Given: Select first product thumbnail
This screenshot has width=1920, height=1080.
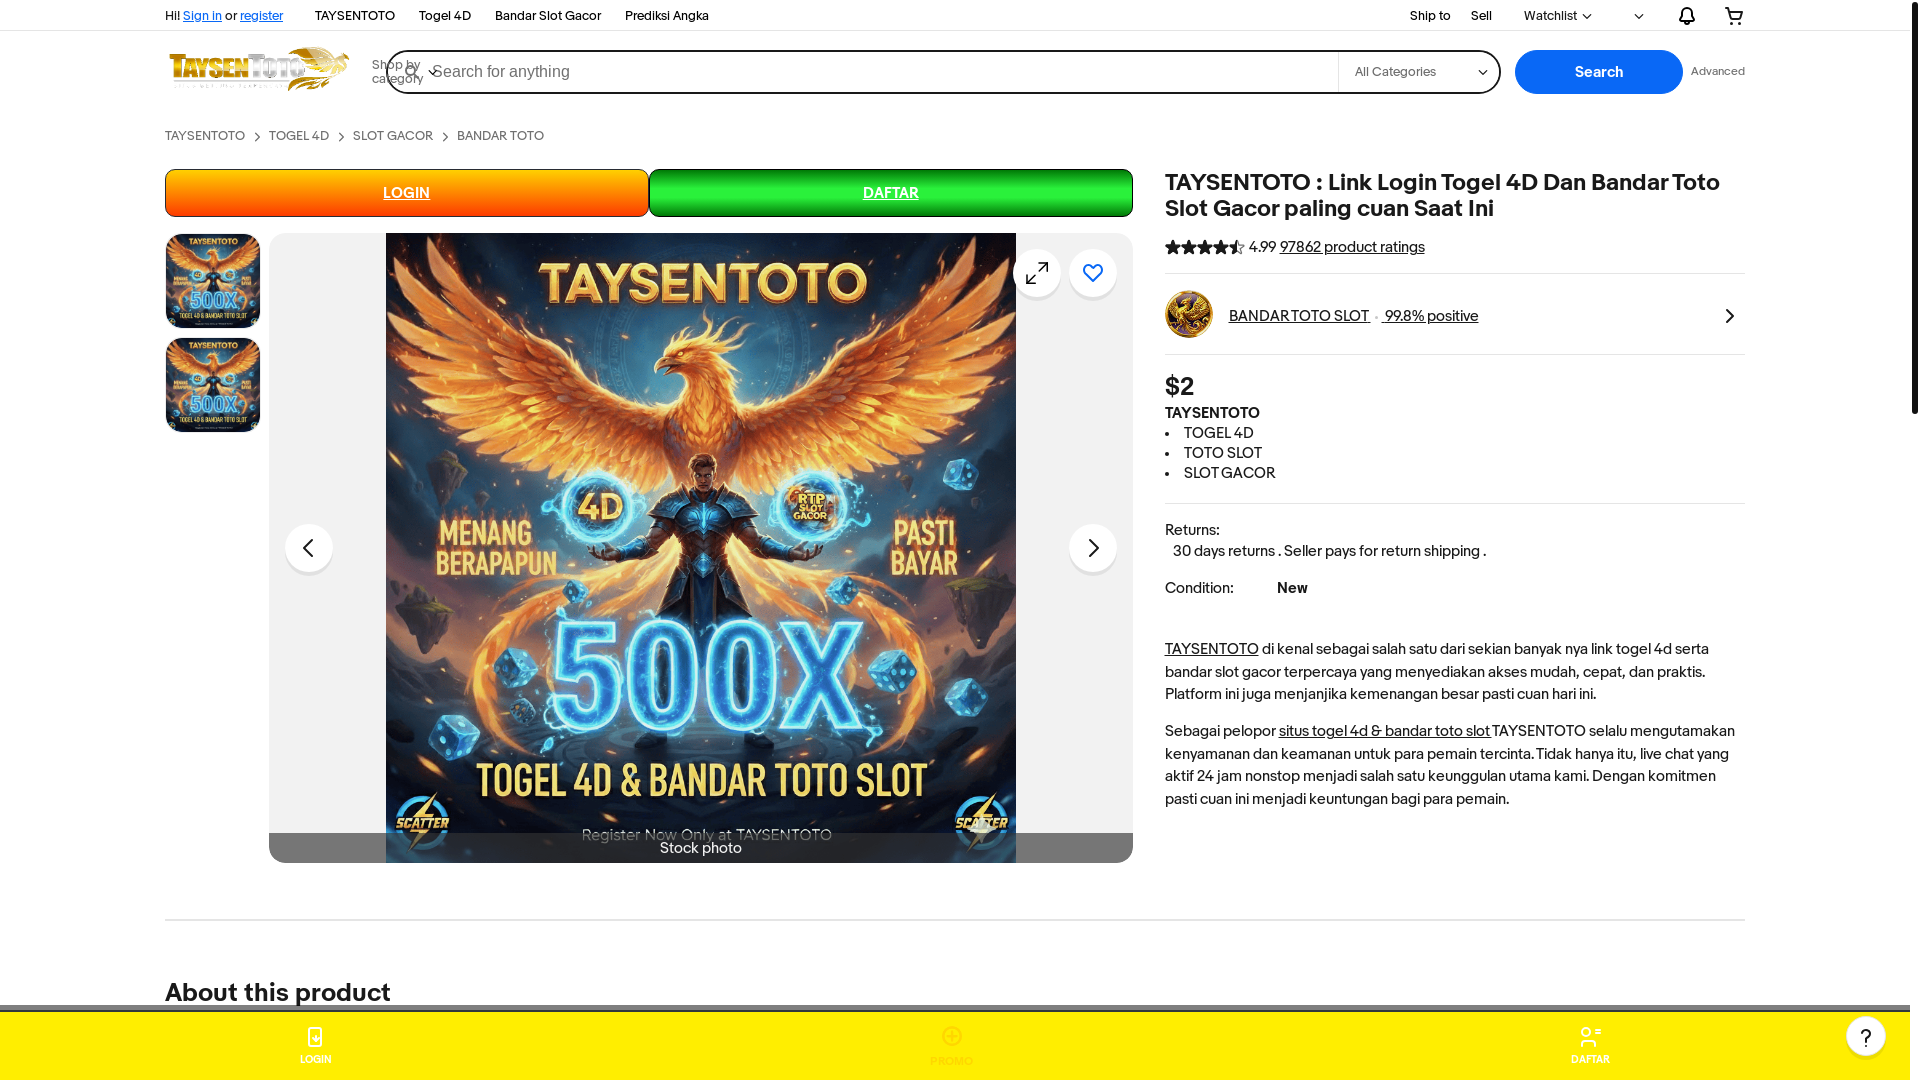Looking at the screenshot, I should coord(213,281).
